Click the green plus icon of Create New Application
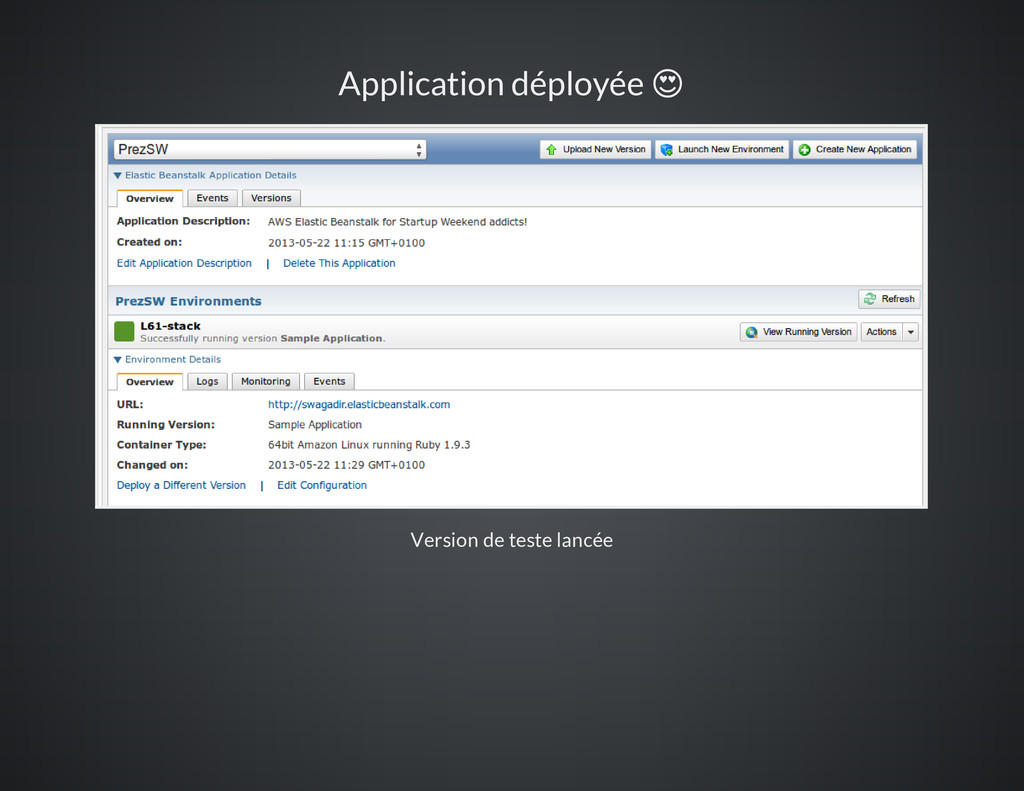Viewport: 1024px width, 791px height. coord(805,150)
